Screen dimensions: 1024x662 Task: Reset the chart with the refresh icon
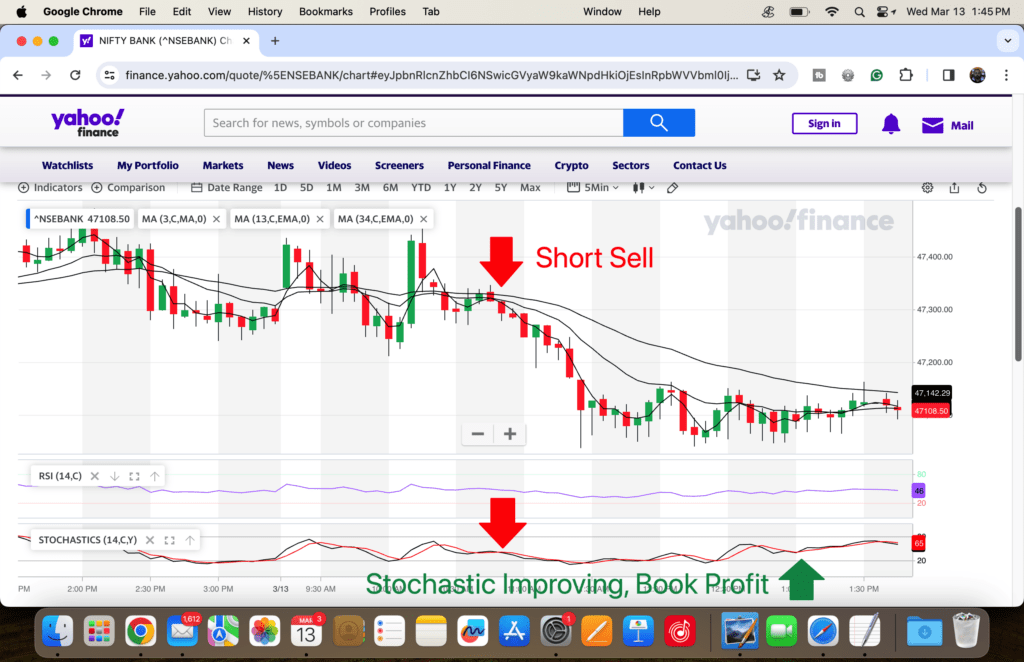click(x=982, y=188)
